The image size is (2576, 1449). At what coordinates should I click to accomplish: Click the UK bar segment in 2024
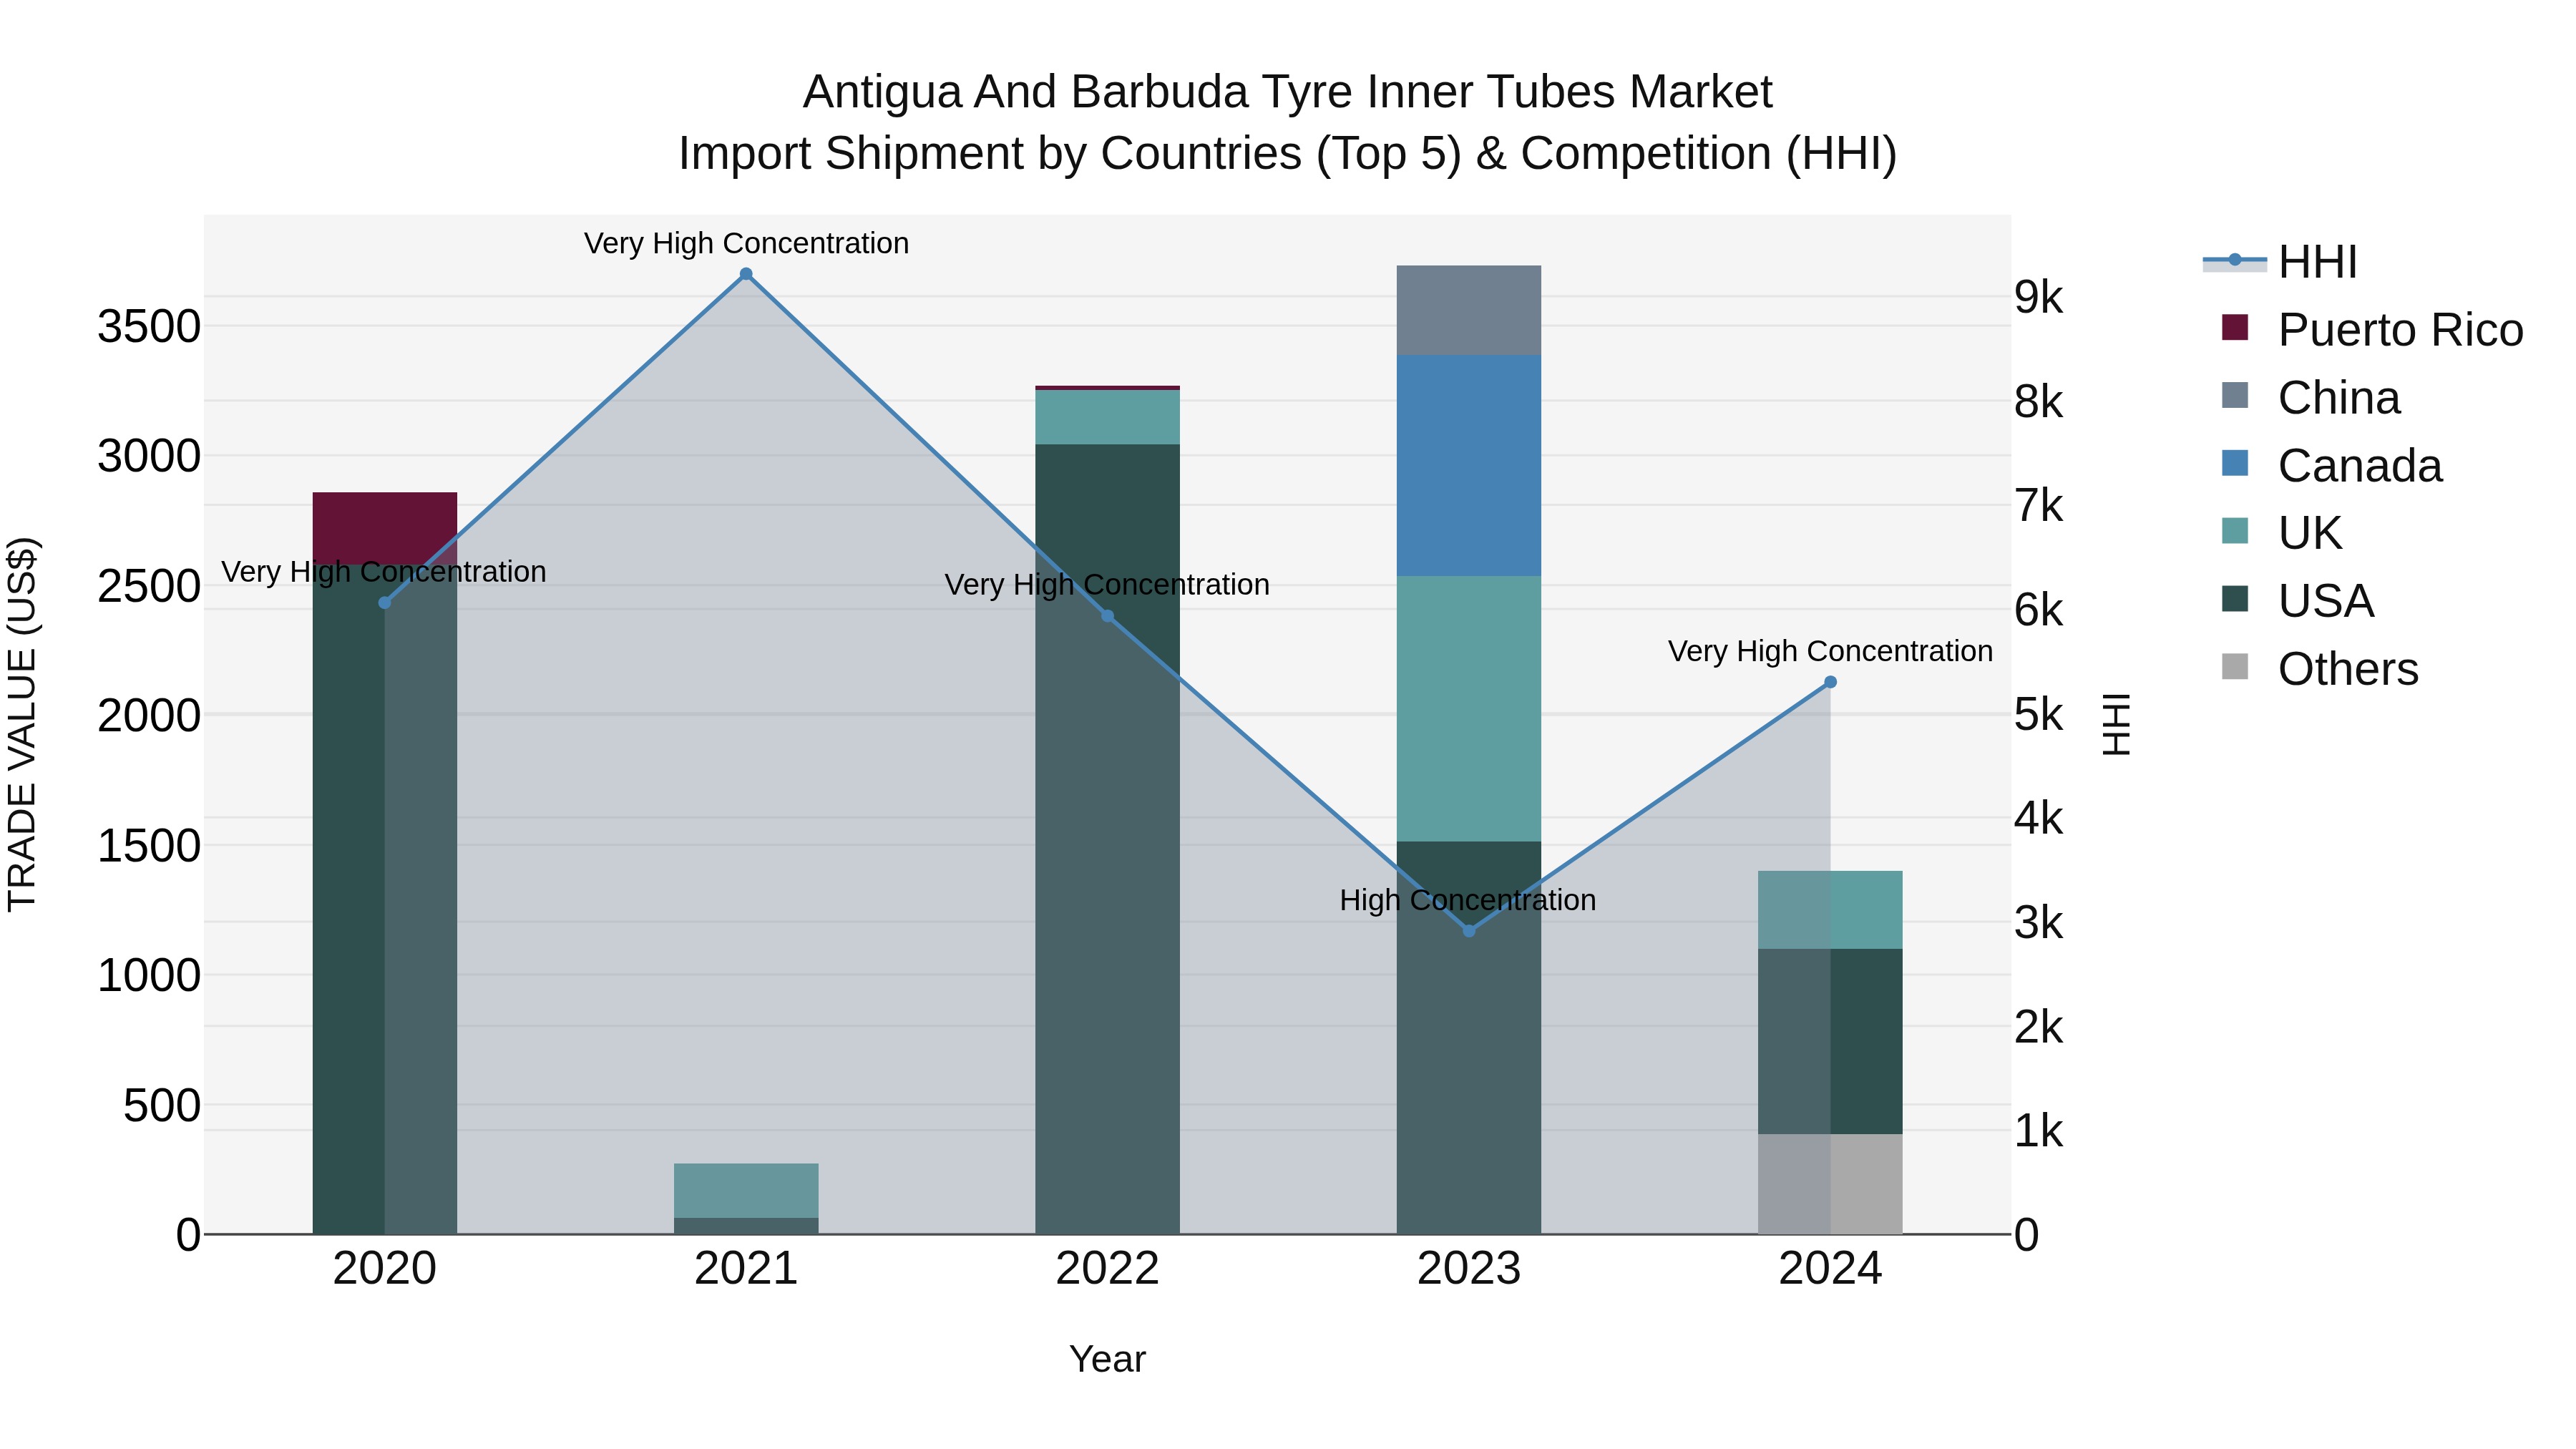point(1830,910)
